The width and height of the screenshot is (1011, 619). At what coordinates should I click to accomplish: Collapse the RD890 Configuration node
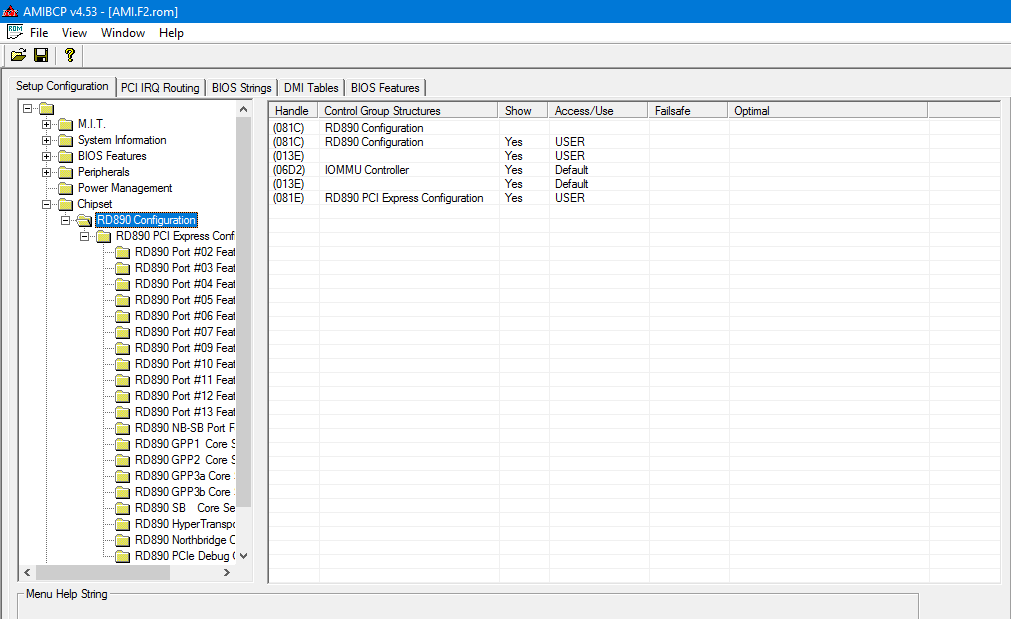(65, 221)
